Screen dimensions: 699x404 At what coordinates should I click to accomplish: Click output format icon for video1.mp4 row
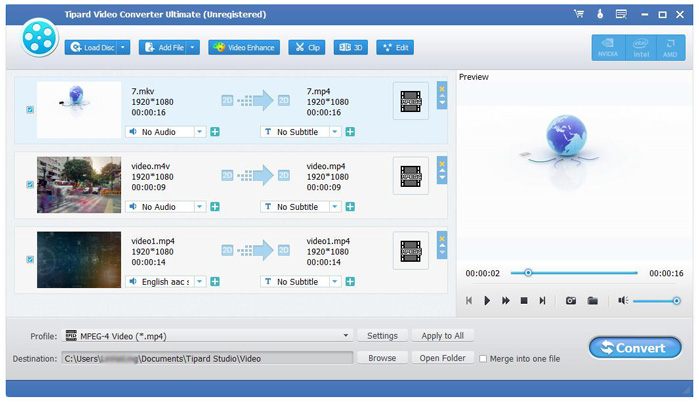tap(411, 251)
